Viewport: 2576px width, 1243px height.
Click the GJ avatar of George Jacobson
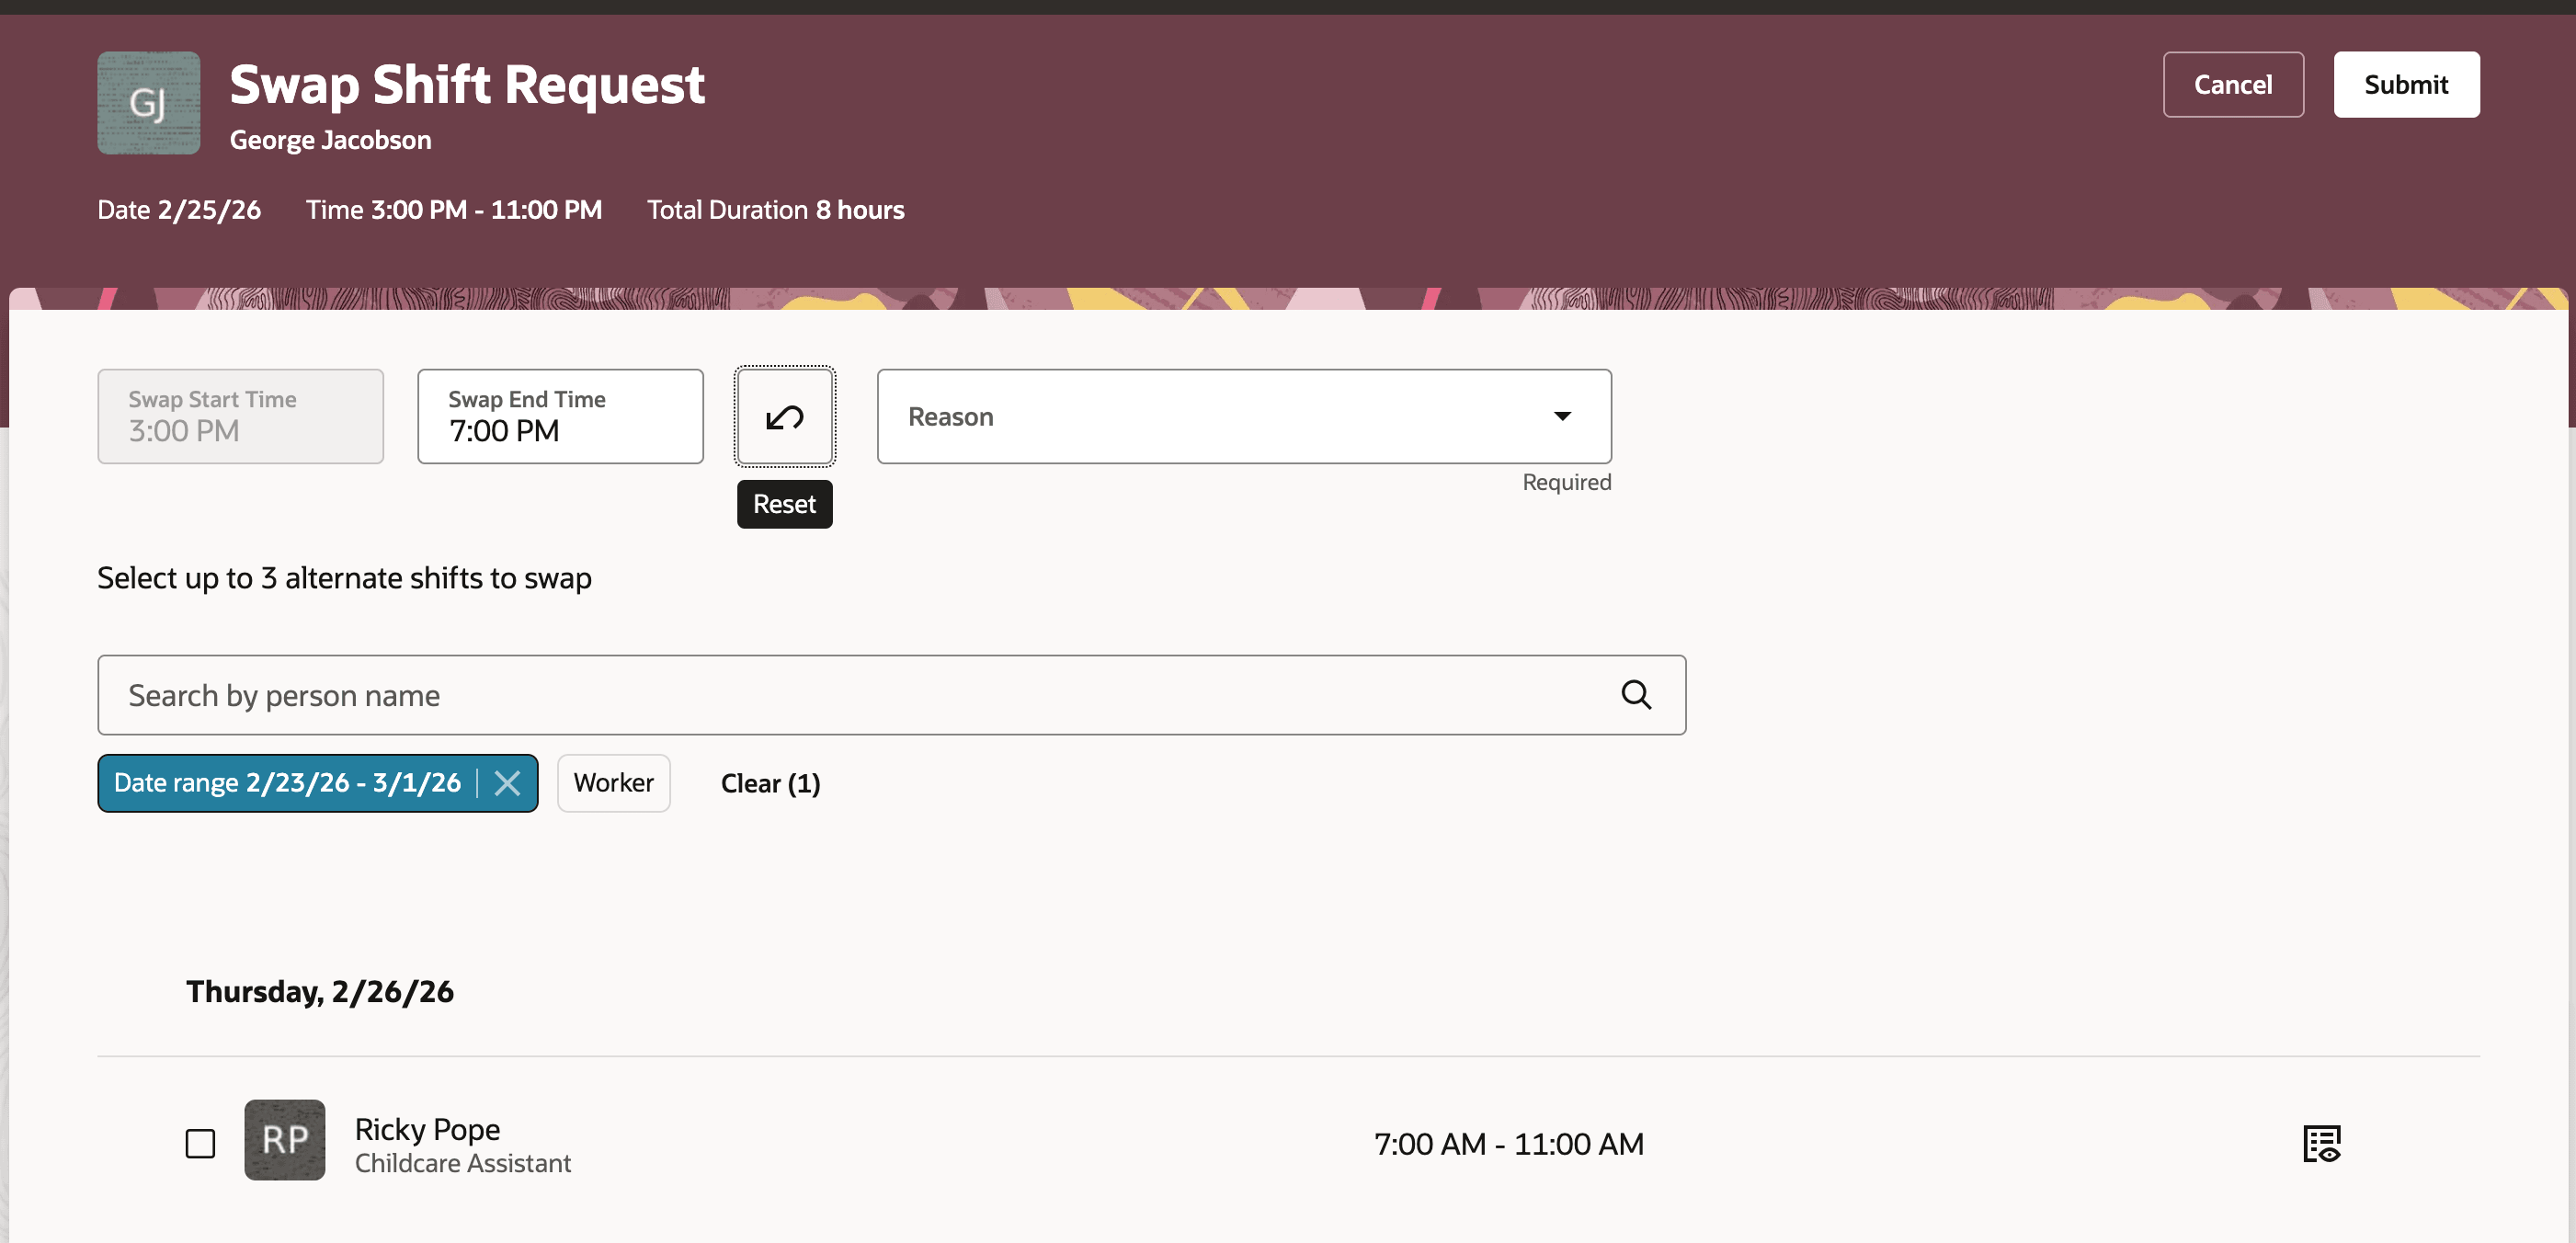pos(148,102)
